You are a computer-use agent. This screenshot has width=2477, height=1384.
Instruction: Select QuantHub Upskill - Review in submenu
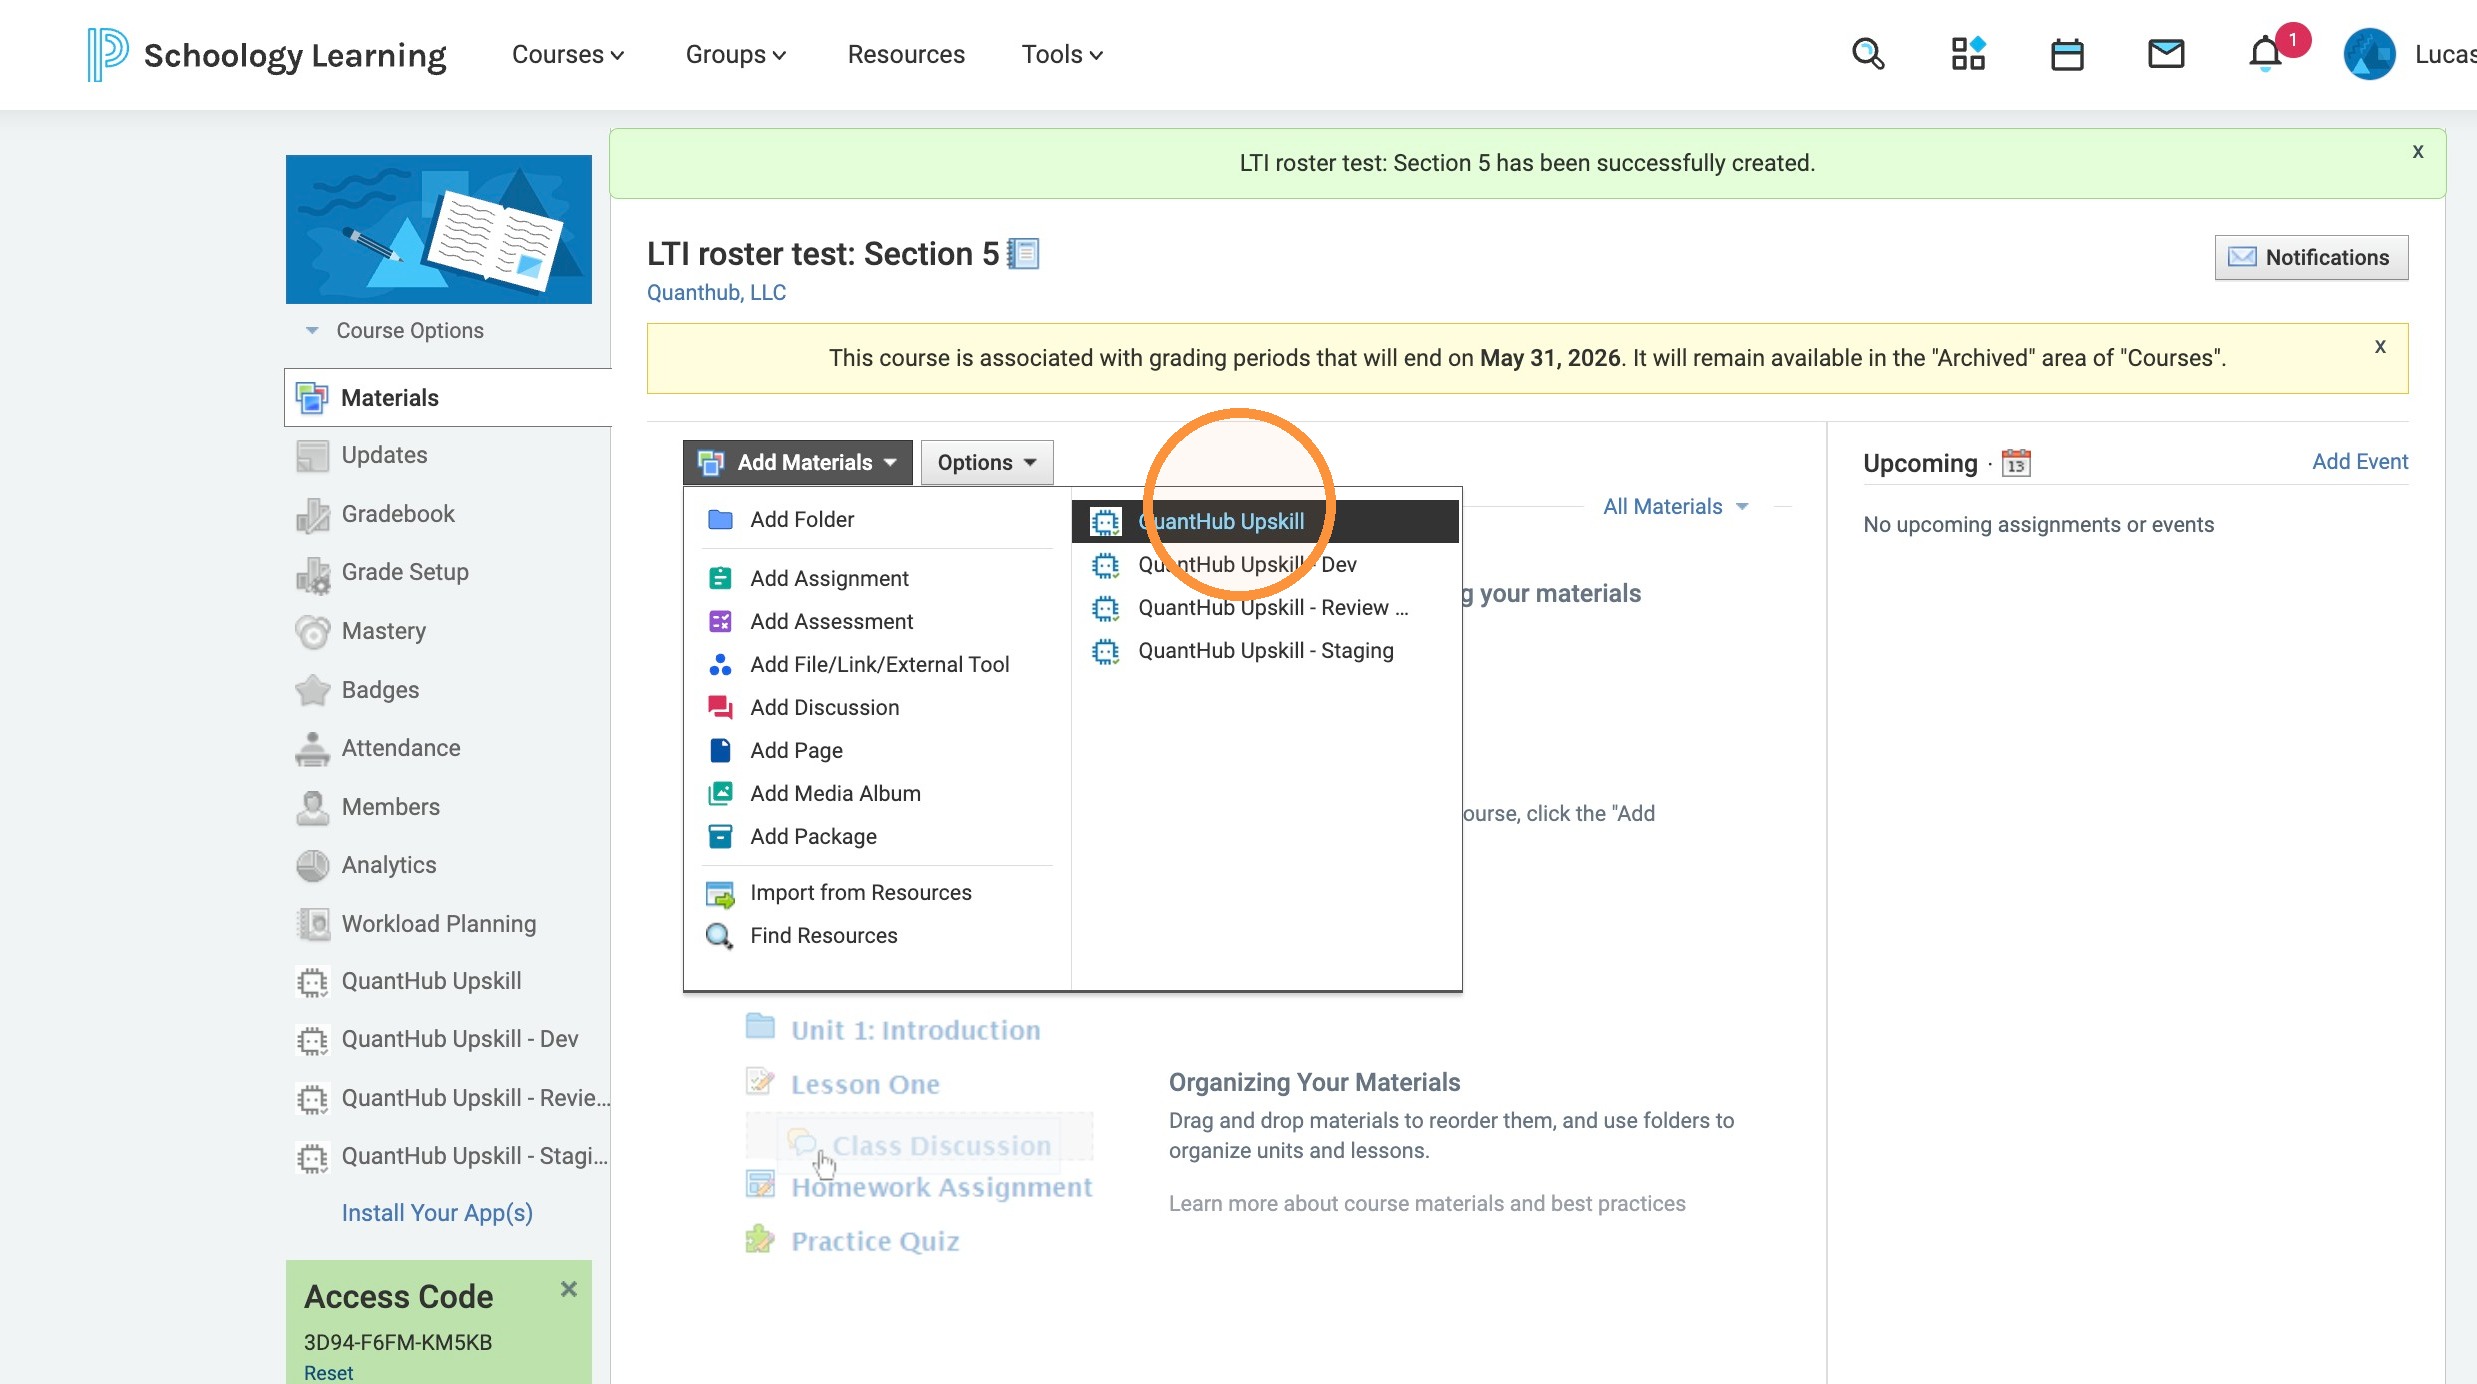click(x=1265, y=607)
